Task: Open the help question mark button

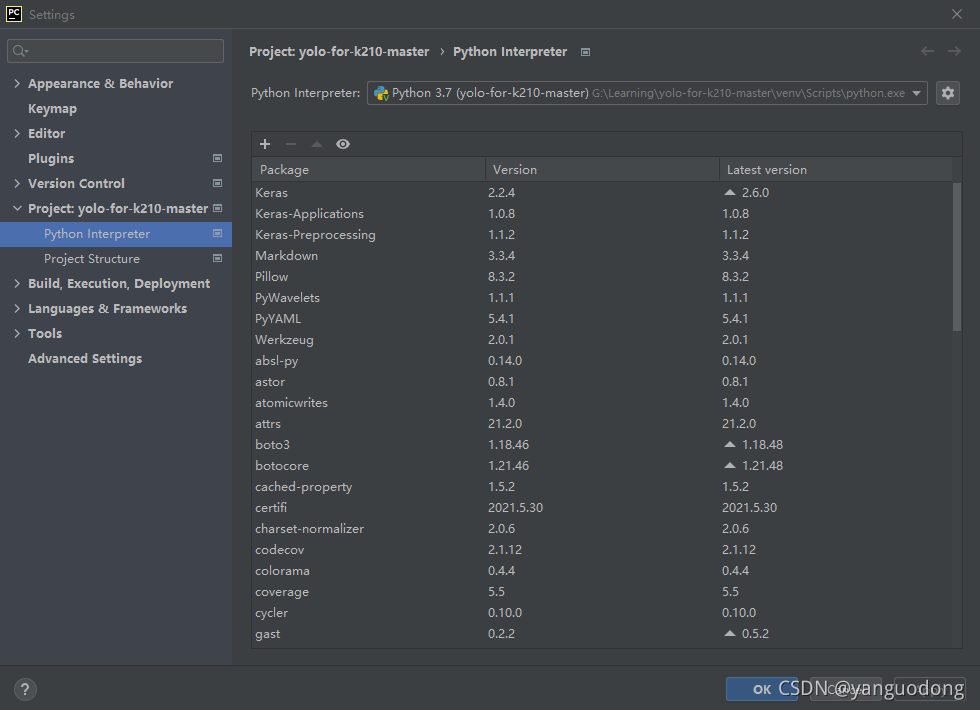Action: [25, 689]
